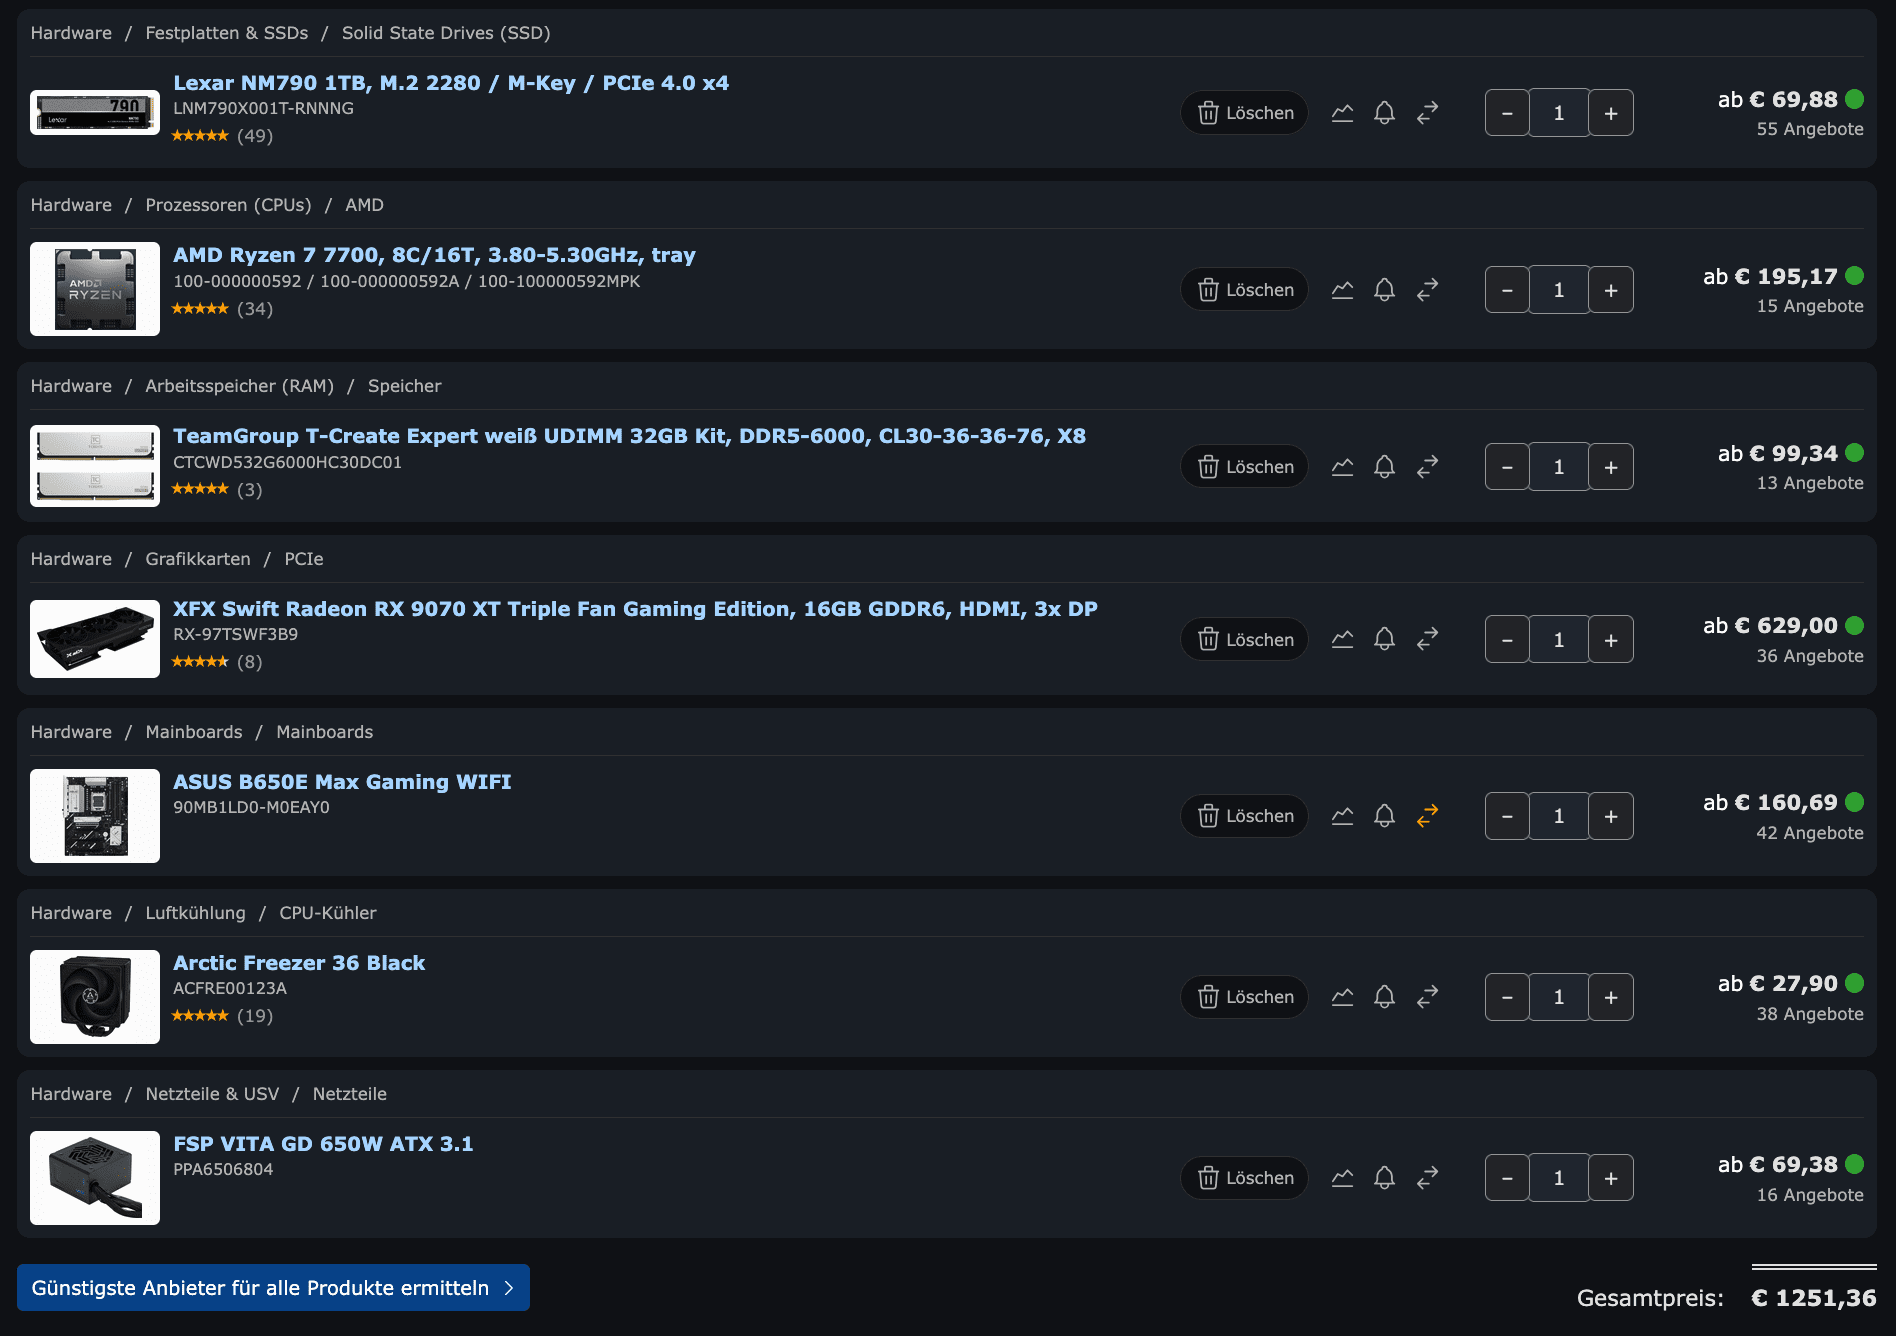Set price alert bell for TeamGroup T-Create RAM
1896x1336 pixels.
[x=1384, y=467]
